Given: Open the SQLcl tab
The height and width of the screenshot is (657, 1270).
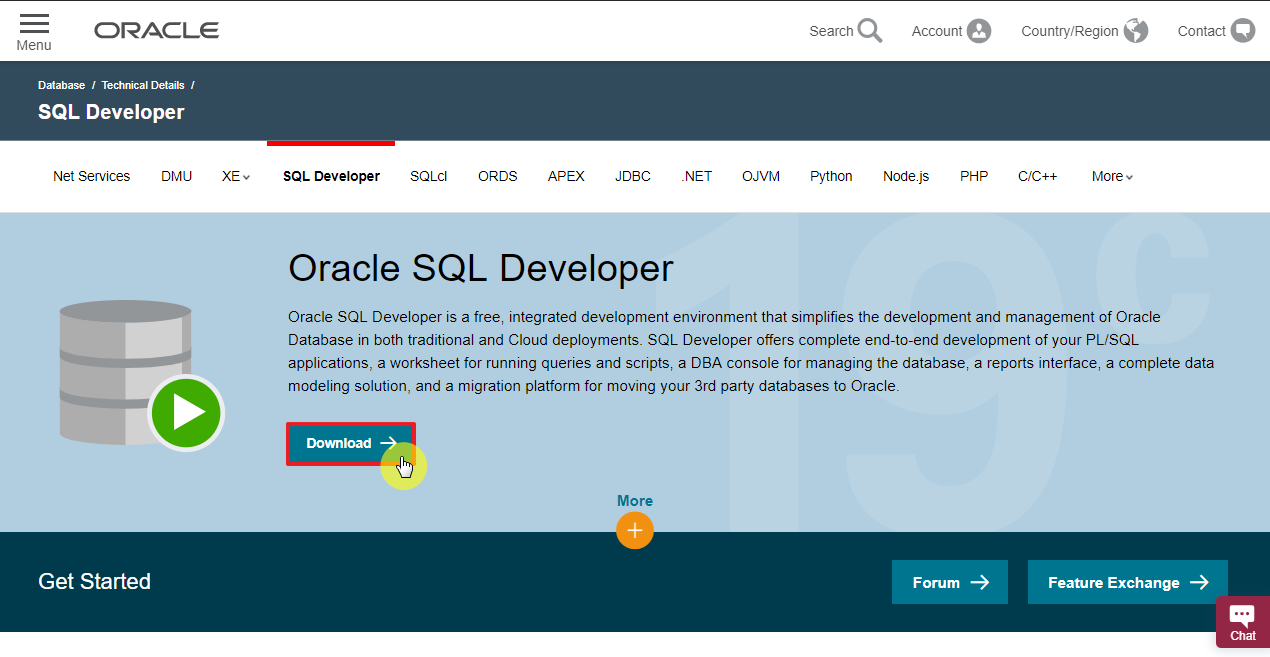Looking at the screenshot, I should click(x=428, y=176).
